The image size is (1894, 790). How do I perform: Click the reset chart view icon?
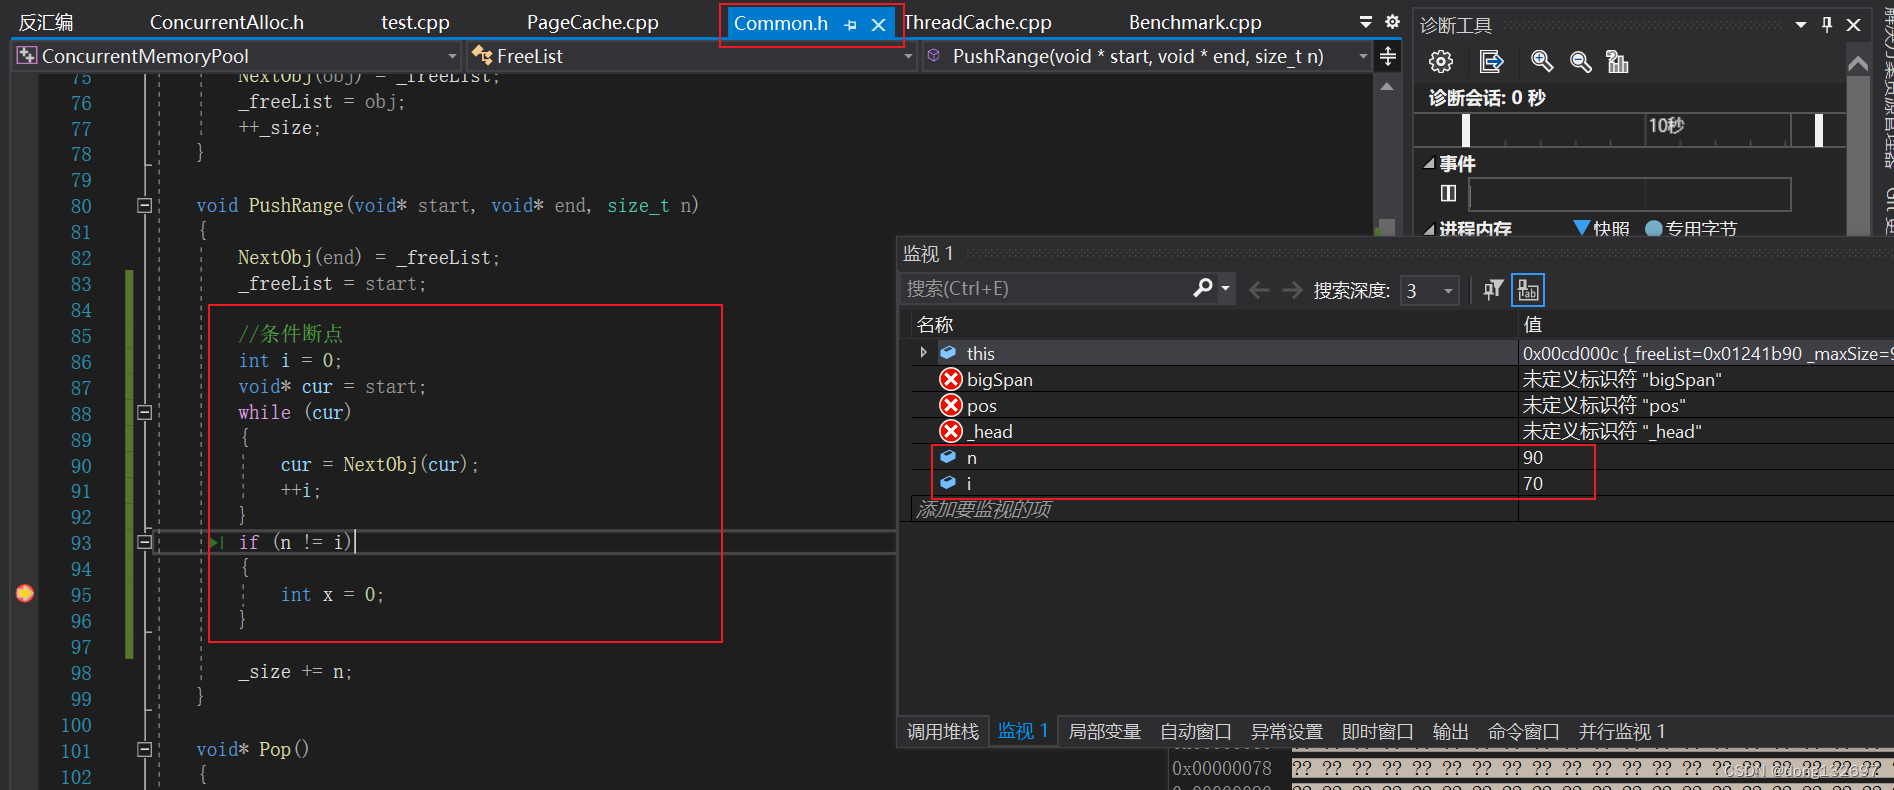tap(1618, 62)
